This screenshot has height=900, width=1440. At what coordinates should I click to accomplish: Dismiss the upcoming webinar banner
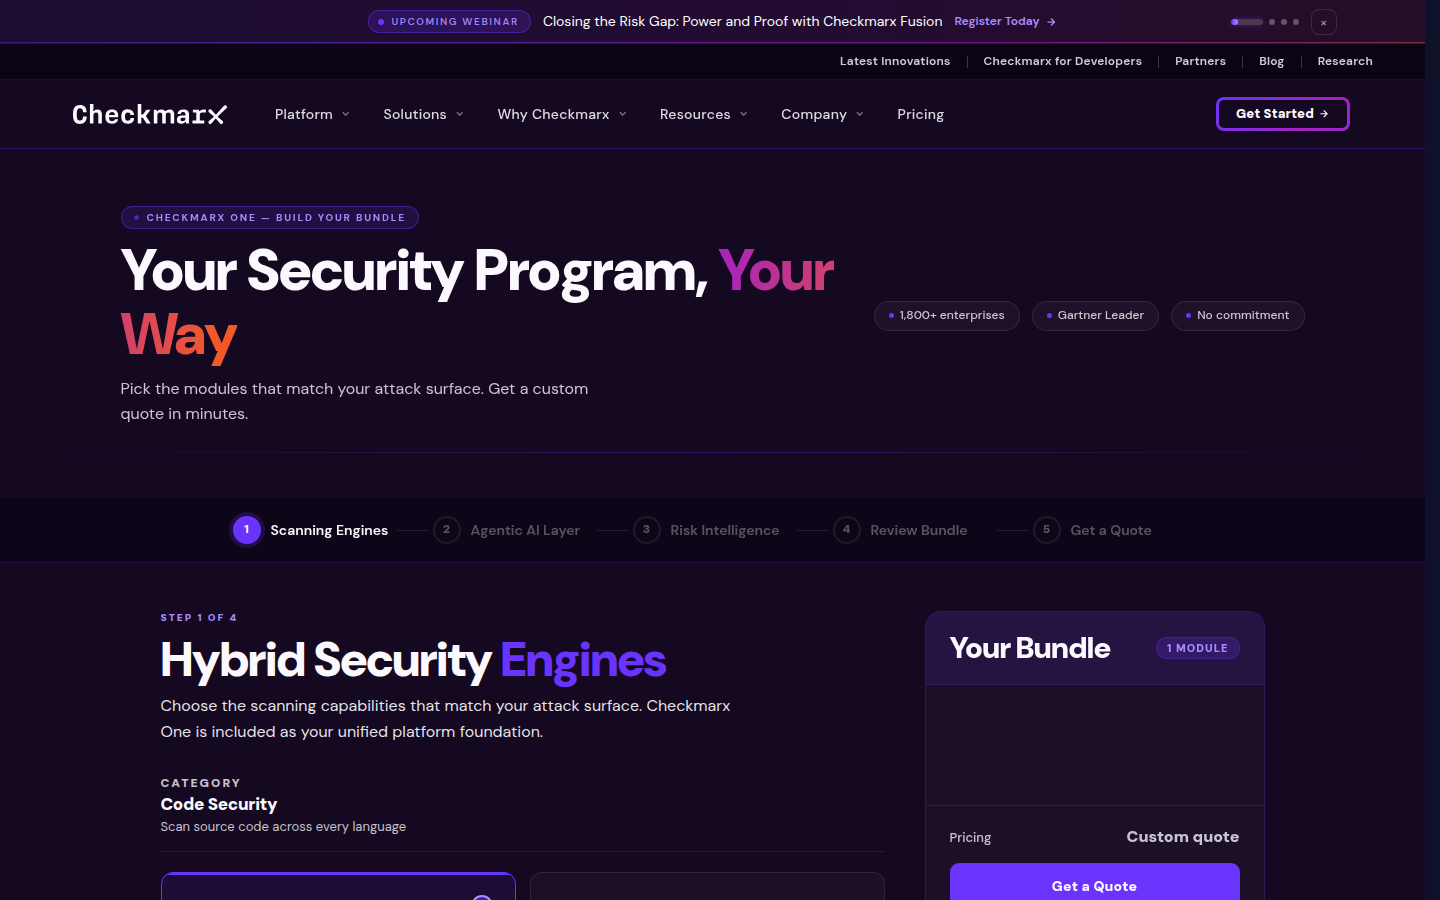pyautogui.click(x=1323, y=22)
